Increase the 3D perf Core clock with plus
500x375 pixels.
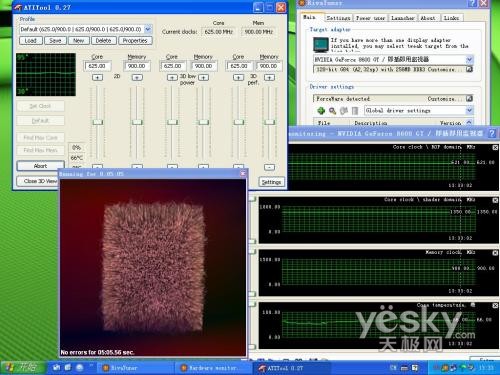click(238, 77)
